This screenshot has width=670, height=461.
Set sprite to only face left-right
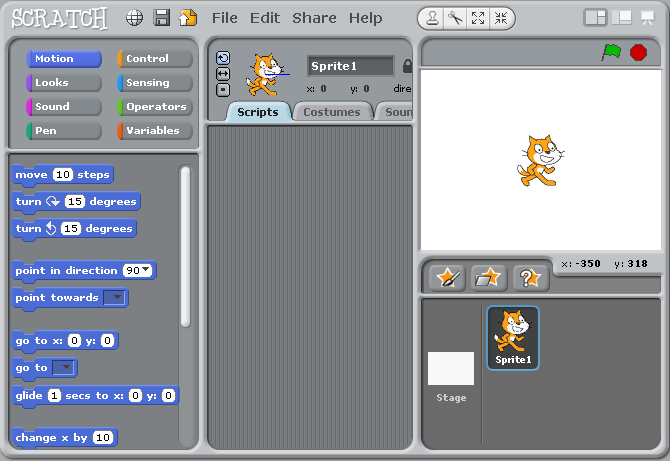click(x=223, y=74)
